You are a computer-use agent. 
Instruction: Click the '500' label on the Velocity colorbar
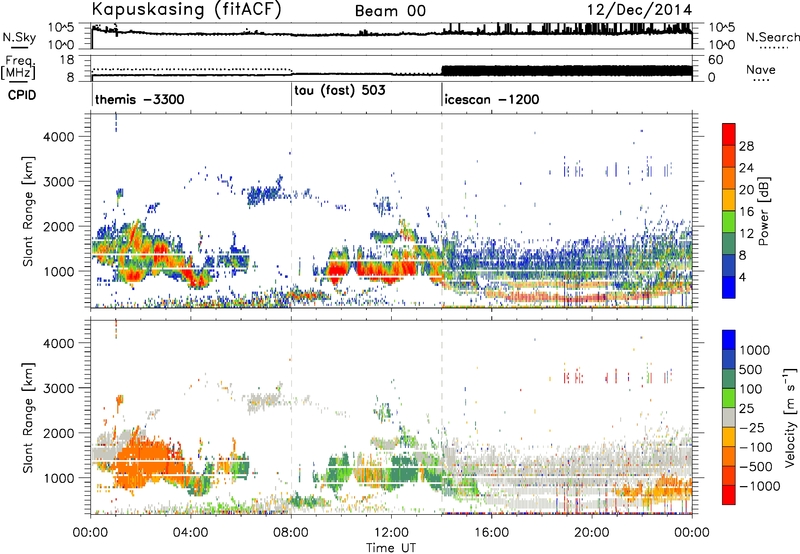coord(751,369)
